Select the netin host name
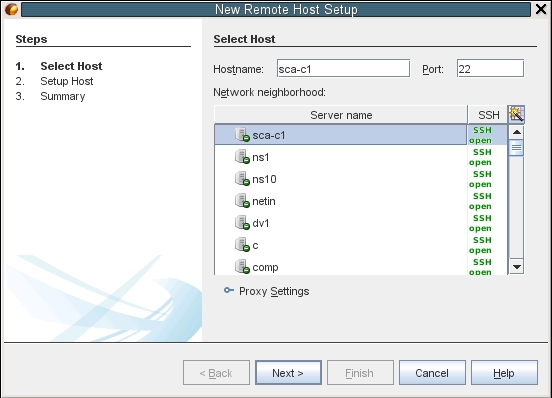This screenshot has width=552, height=398. [264, 201]
